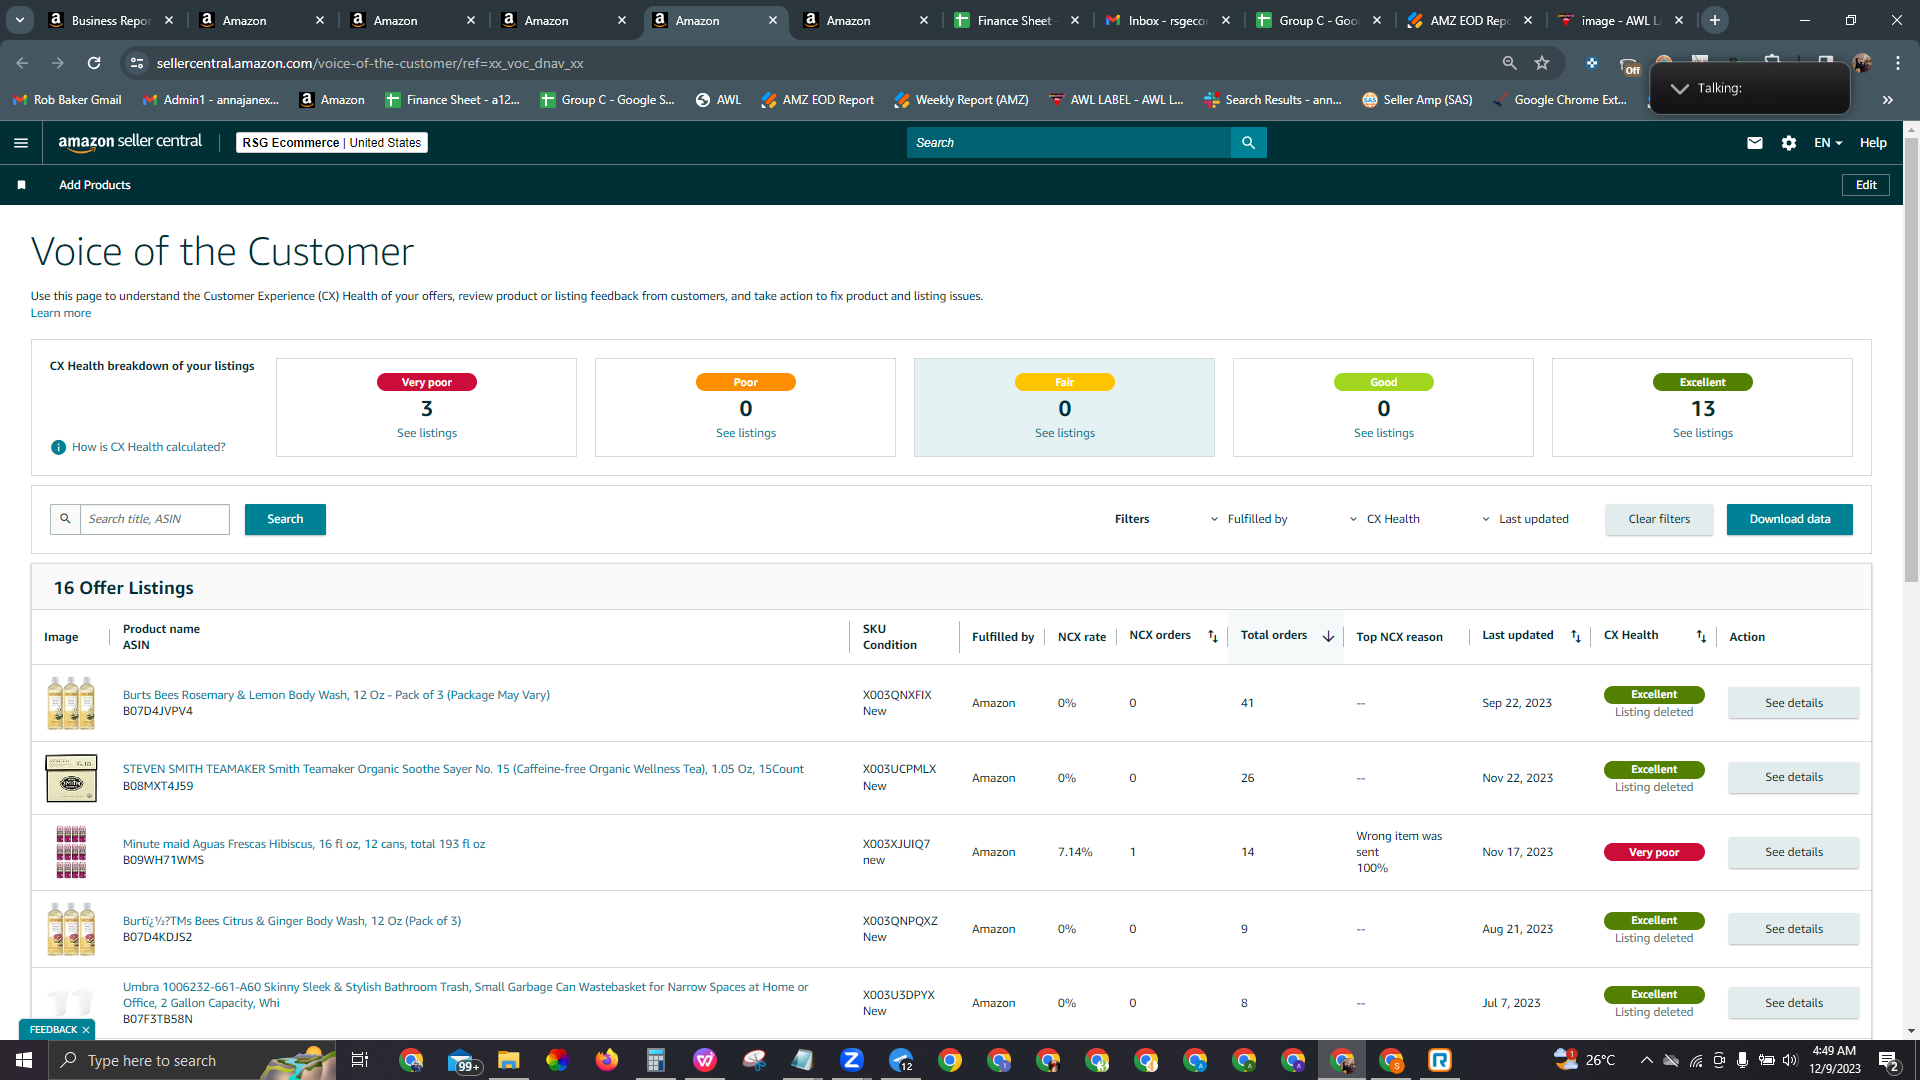The image size is (1920, 1080).
Task: Open File Explorer from the taskbar
Action: coord(508,1060)
